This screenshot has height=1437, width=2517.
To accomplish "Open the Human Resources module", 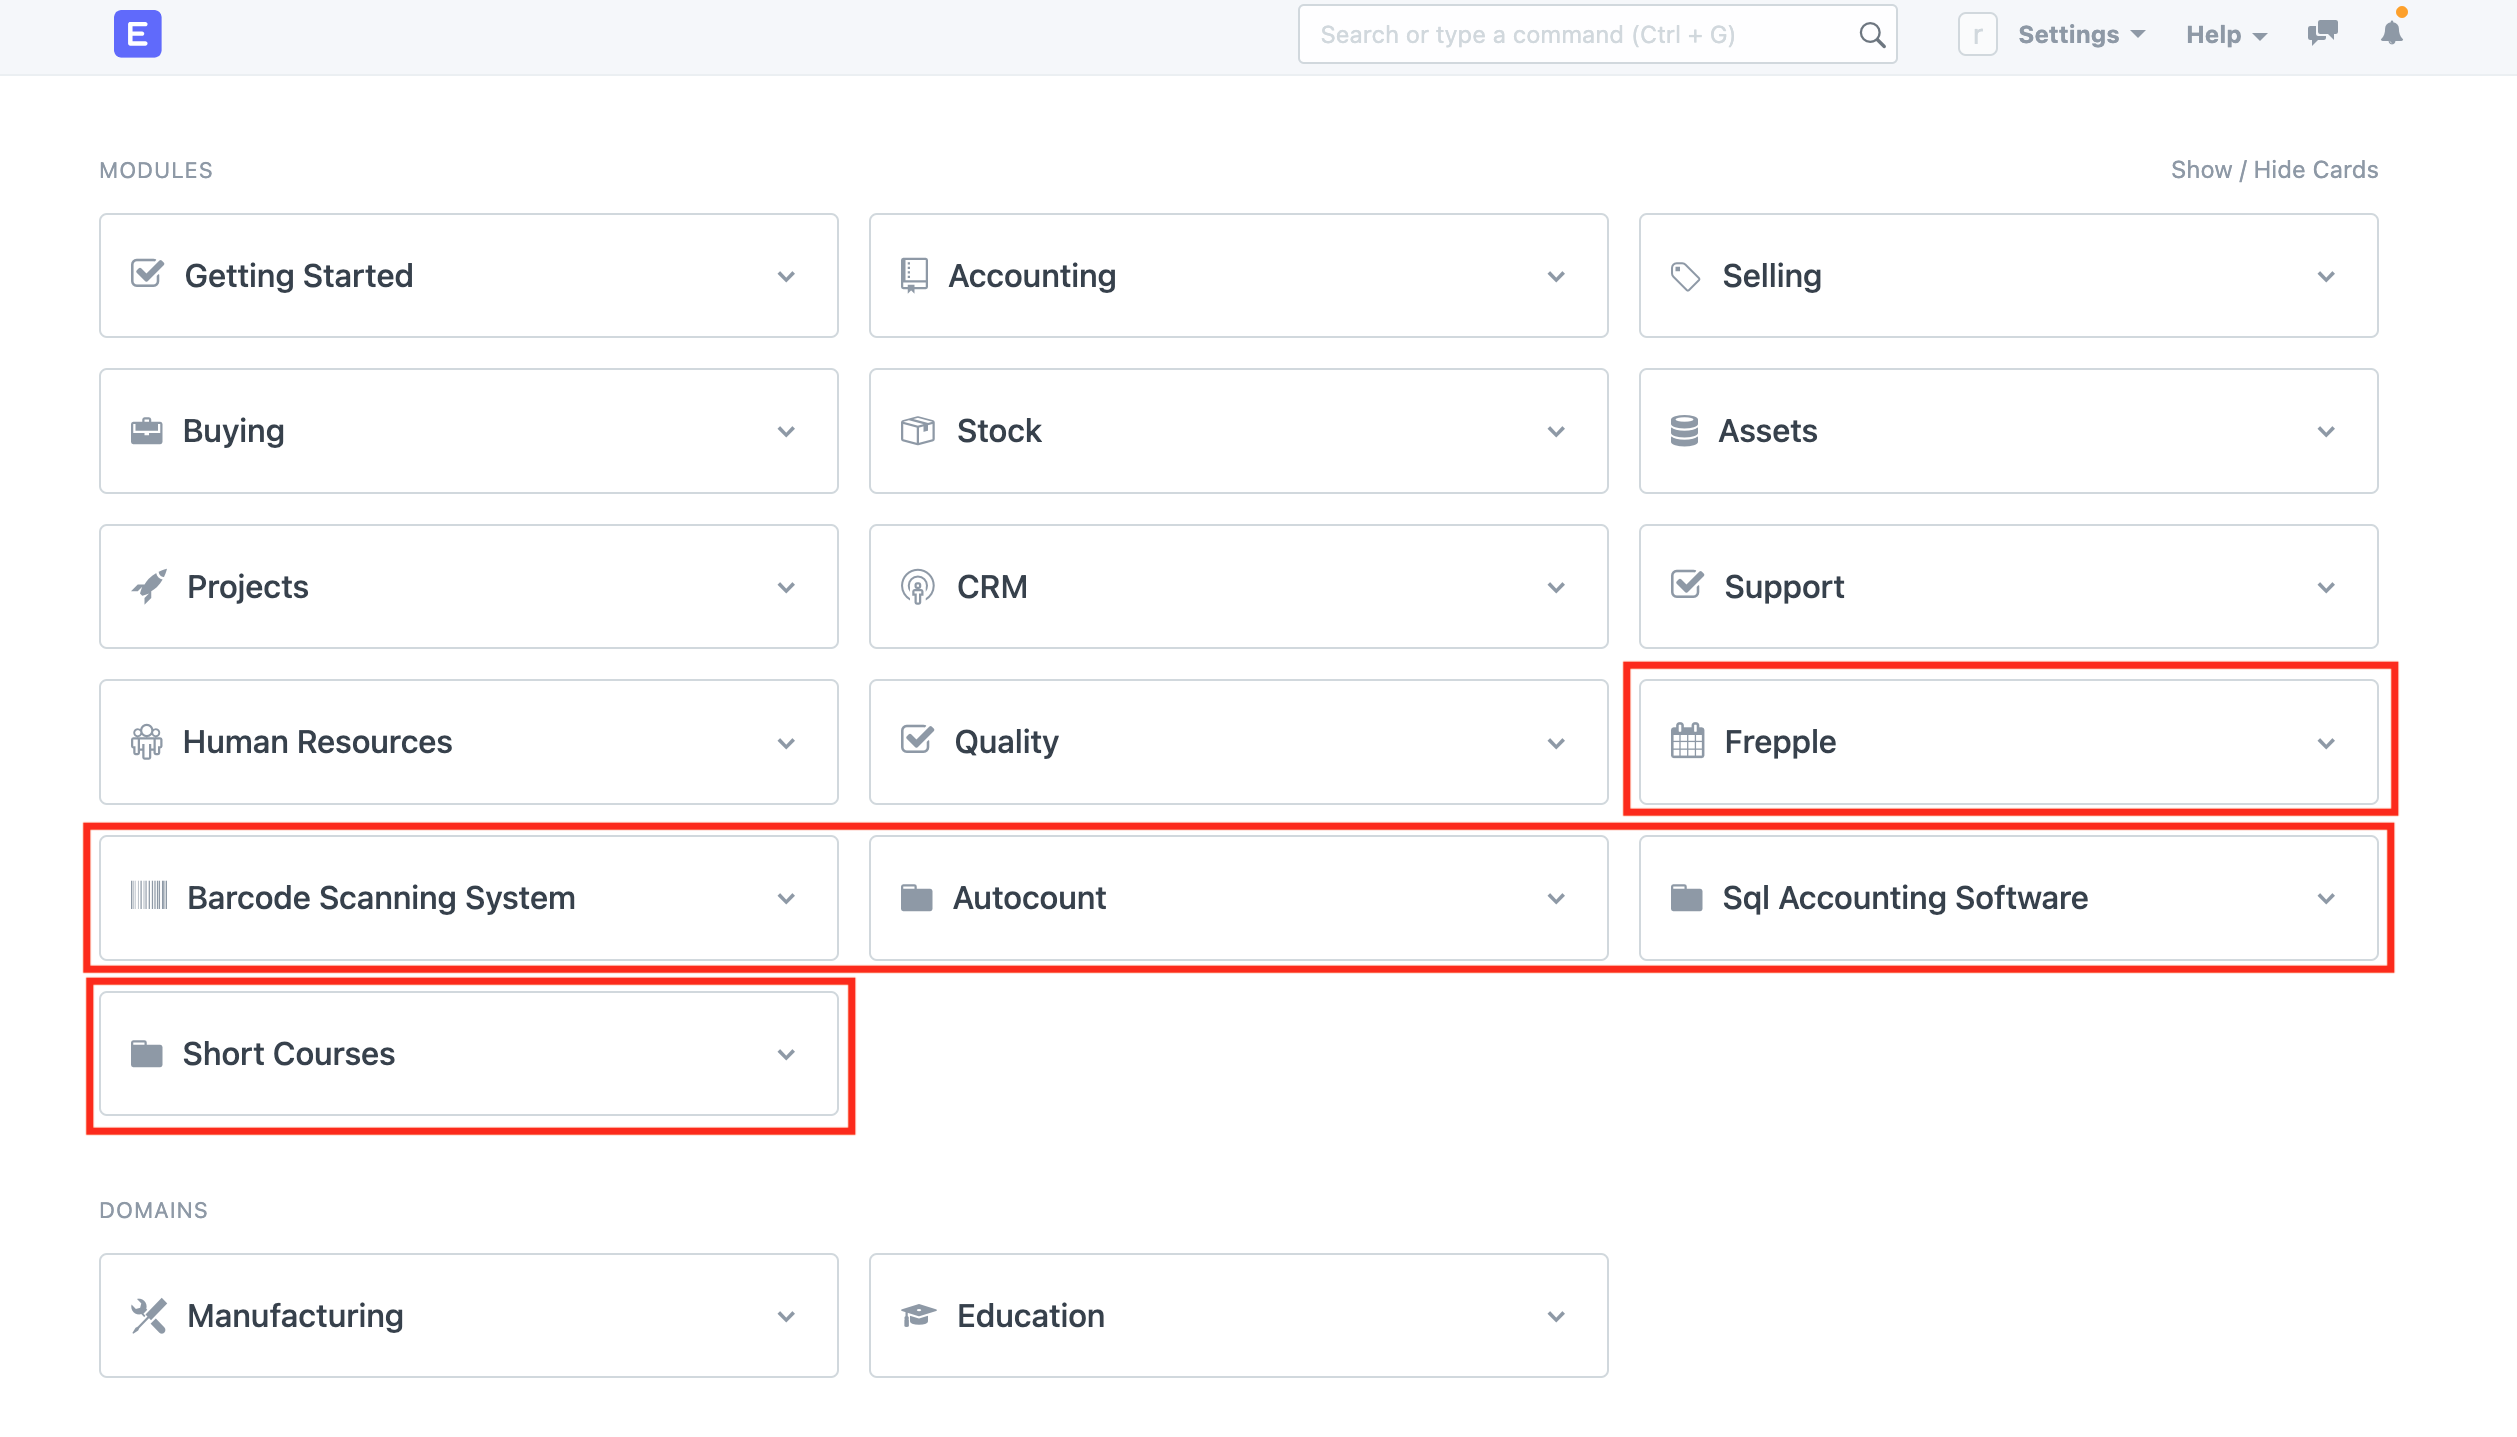I will tap(317, 742).
